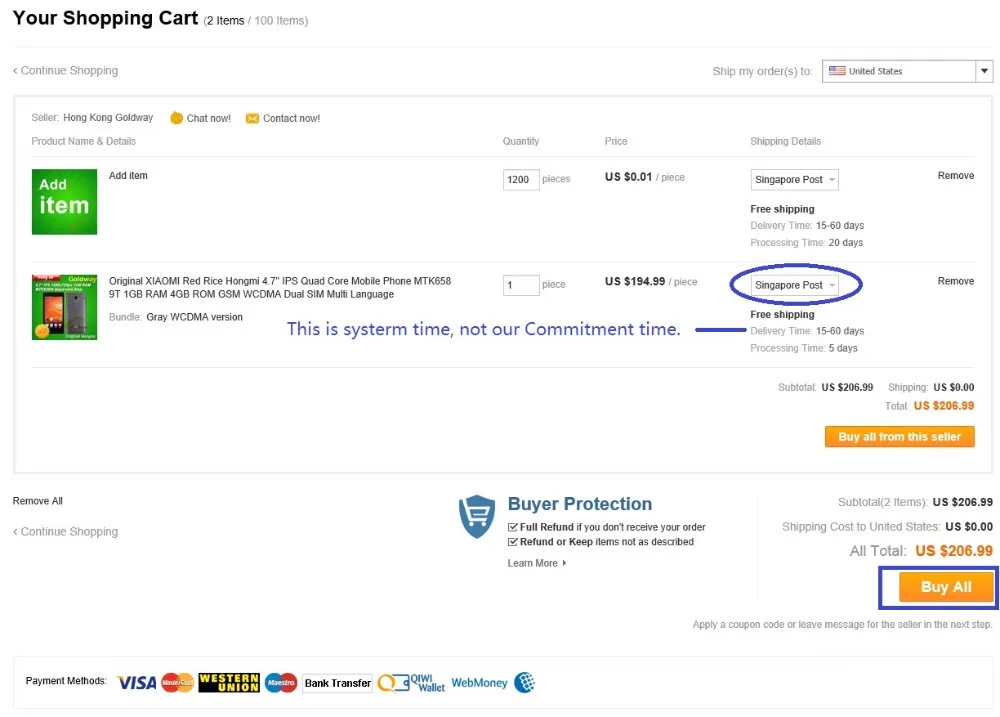This screenshot has height=717, width=1000.
Task: Toggle the Full Refund checkbox
Action: coord(512,527)
